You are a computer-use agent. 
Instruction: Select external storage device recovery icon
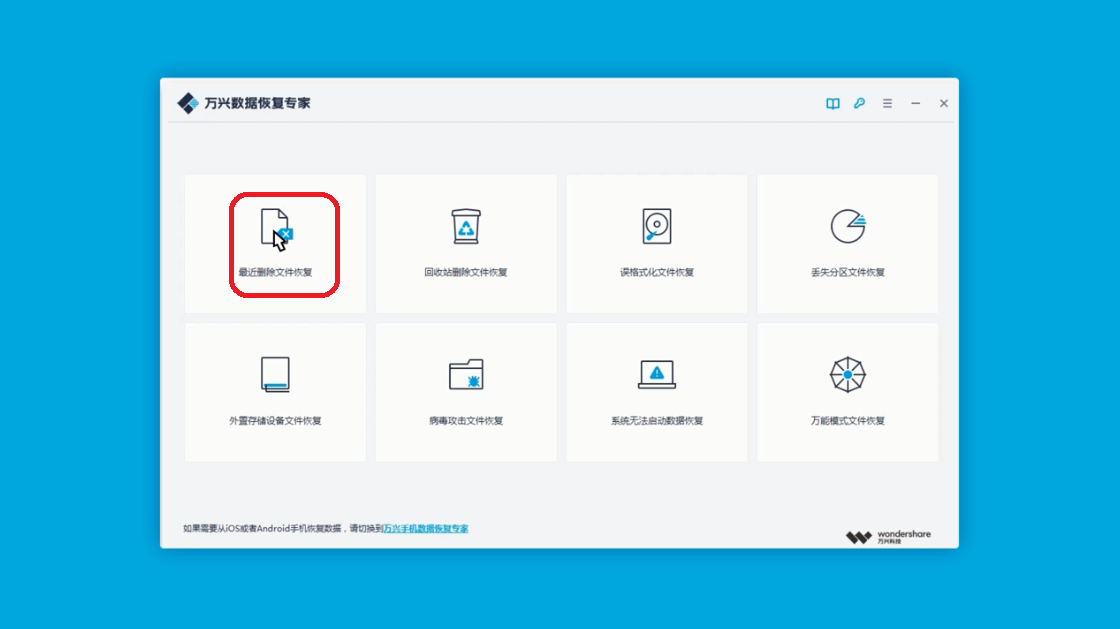[275, 374]
